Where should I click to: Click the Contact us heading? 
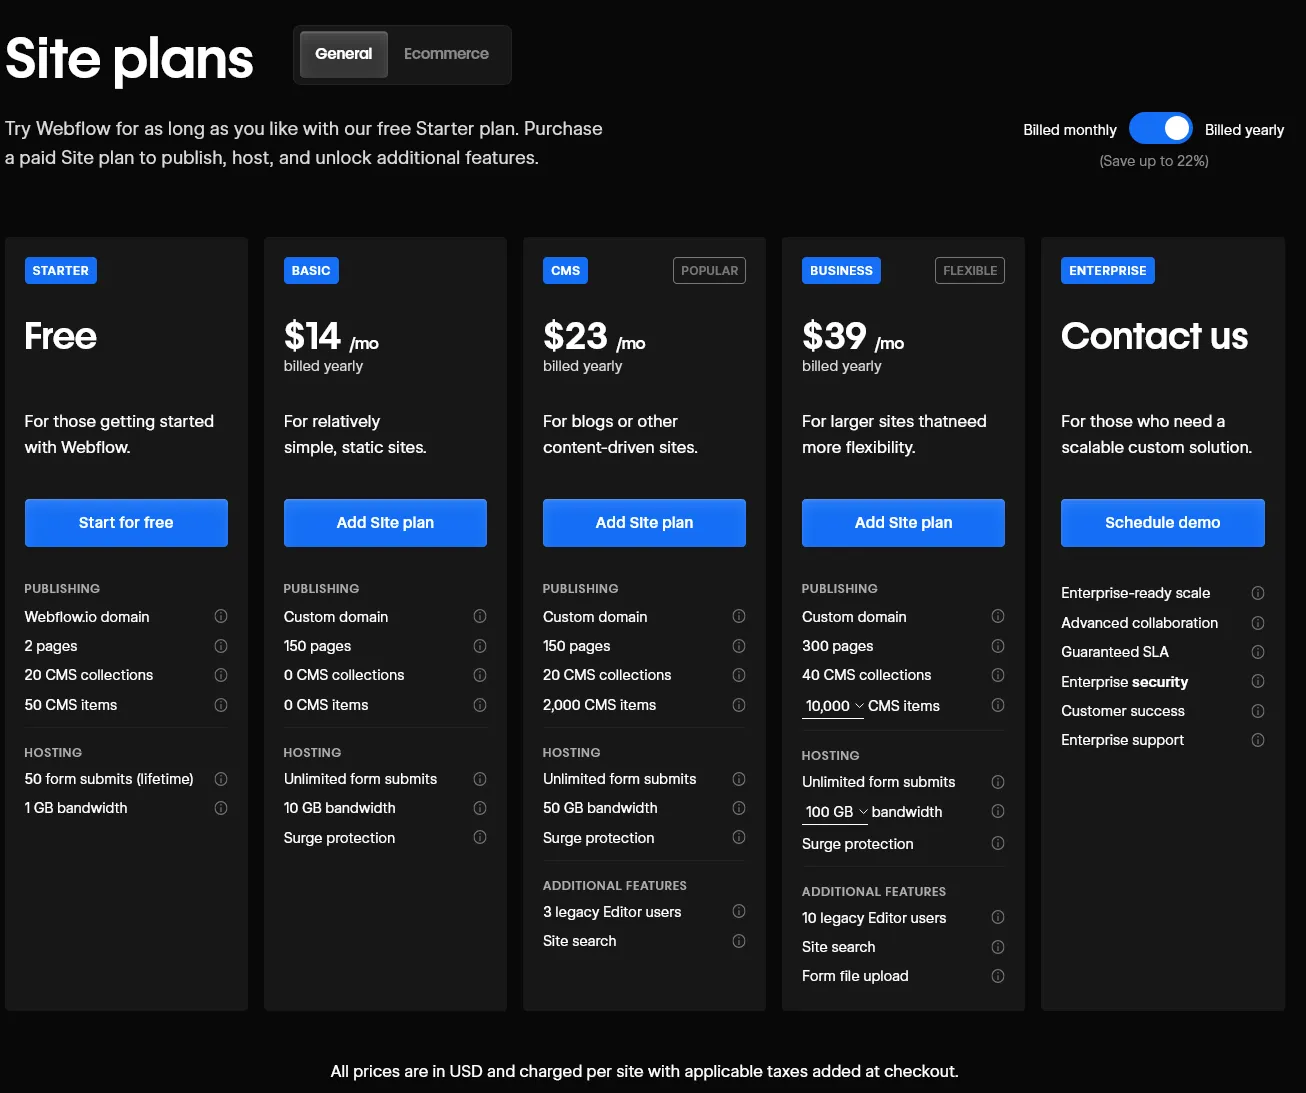click(1154, 336)
